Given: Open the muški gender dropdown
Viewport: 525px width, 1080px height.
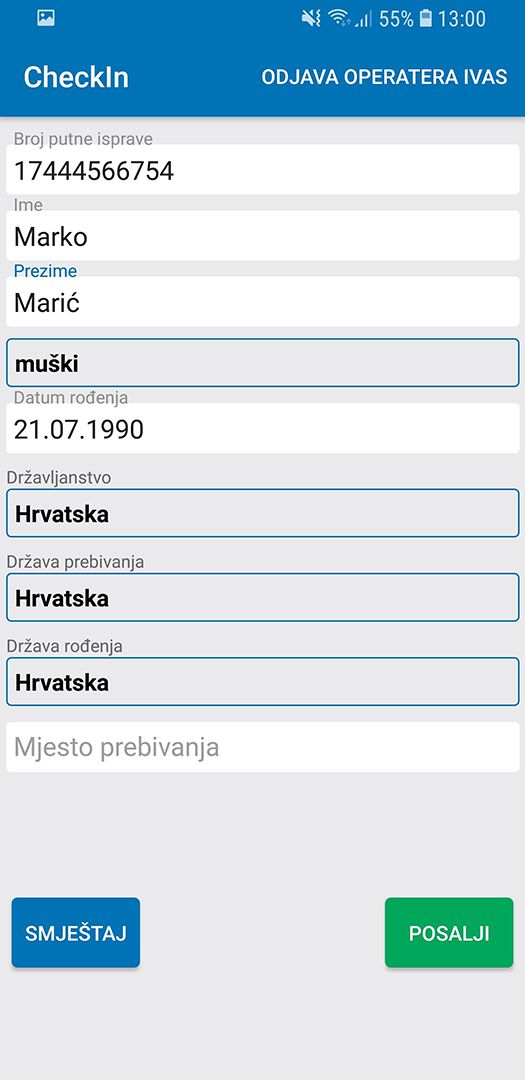Looking at the screenshot, I should point(262,362).
